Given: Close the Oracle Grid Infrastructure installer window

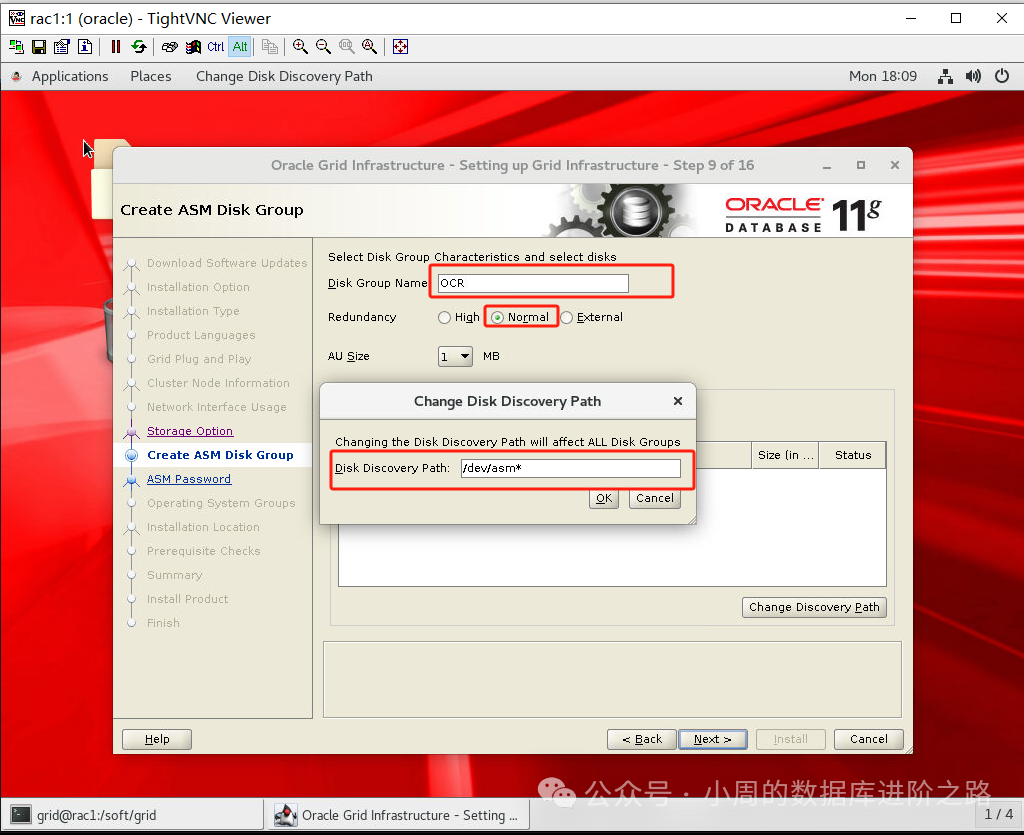Looking at the screenshot, I should tap(895, 165).
